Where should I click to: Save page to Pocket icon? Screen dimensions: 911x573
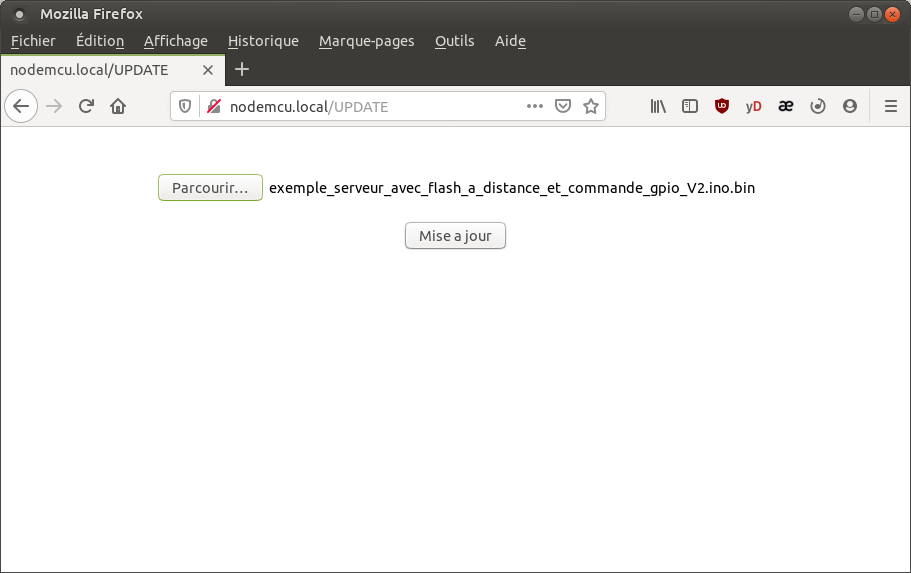[563, 106]
